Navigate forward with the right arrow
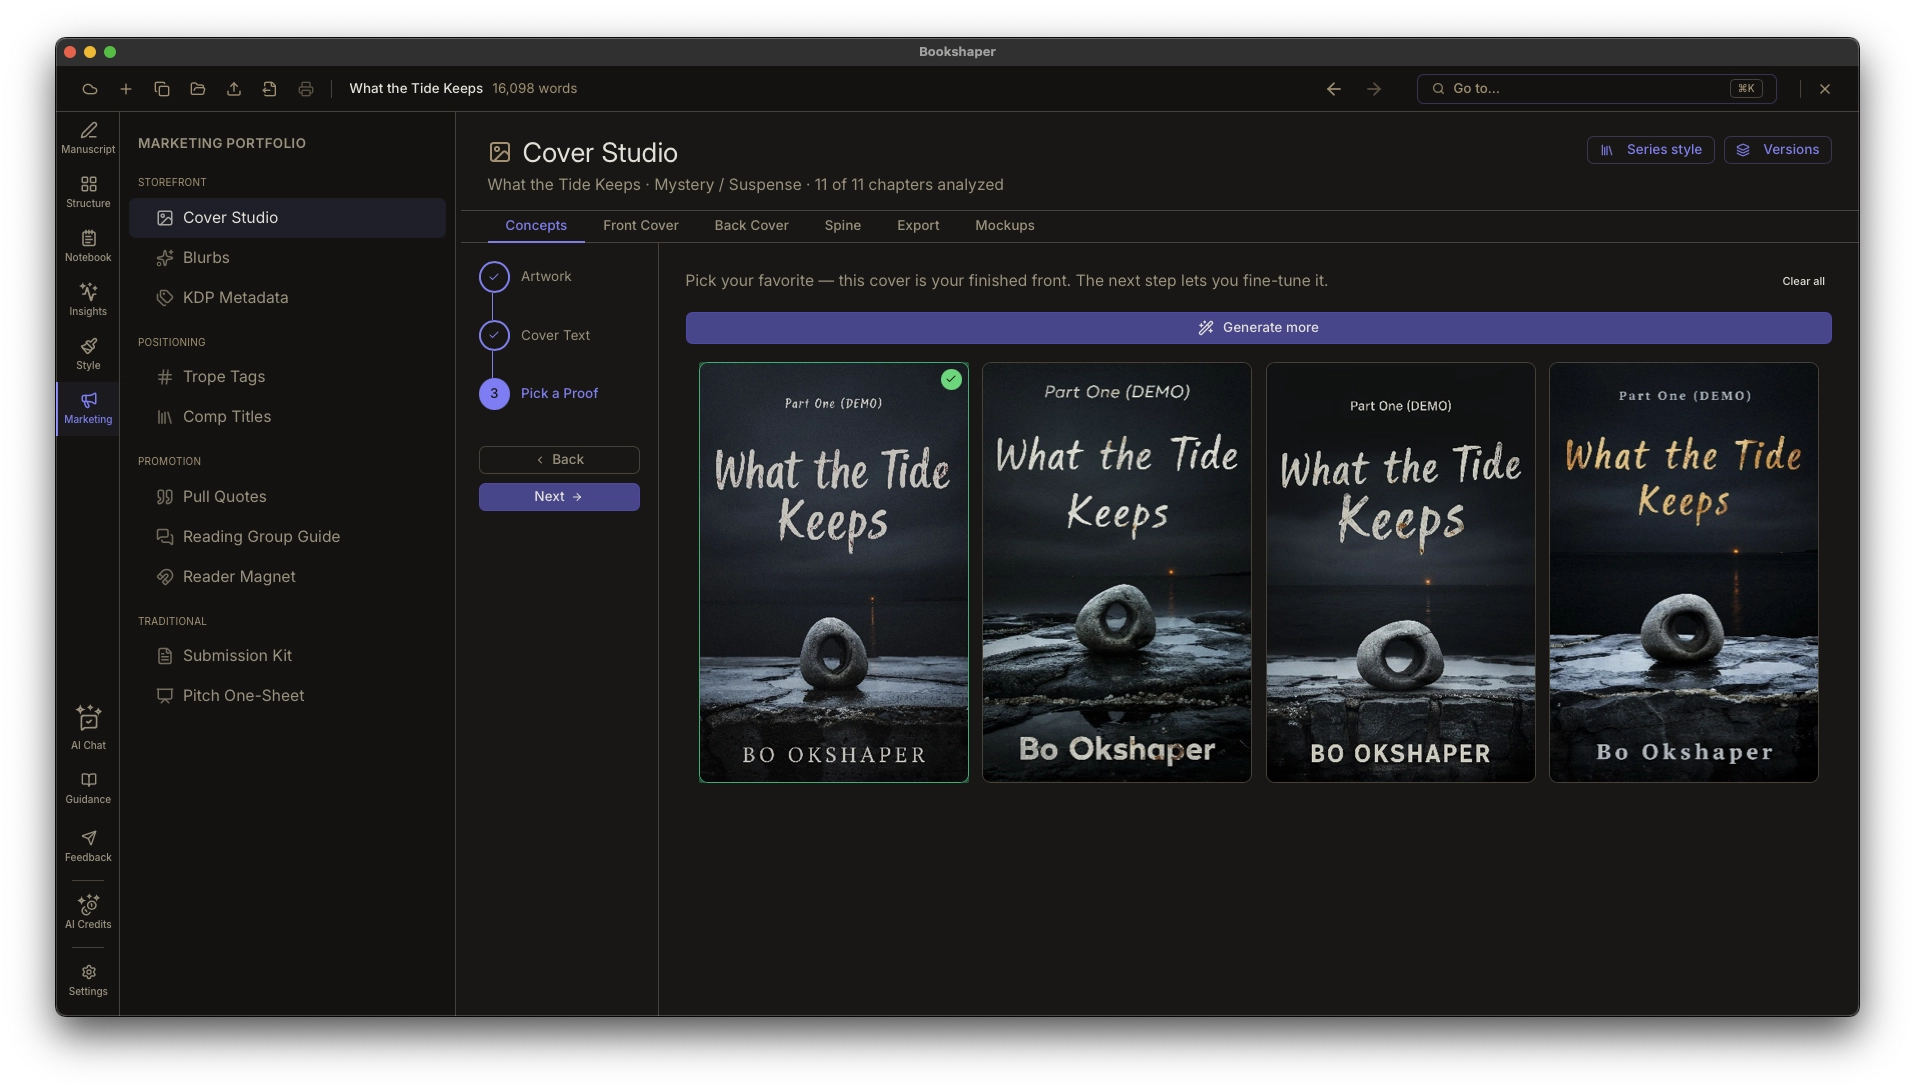The width and height of the screenshot is (1915, 1090). (1374, 89)
